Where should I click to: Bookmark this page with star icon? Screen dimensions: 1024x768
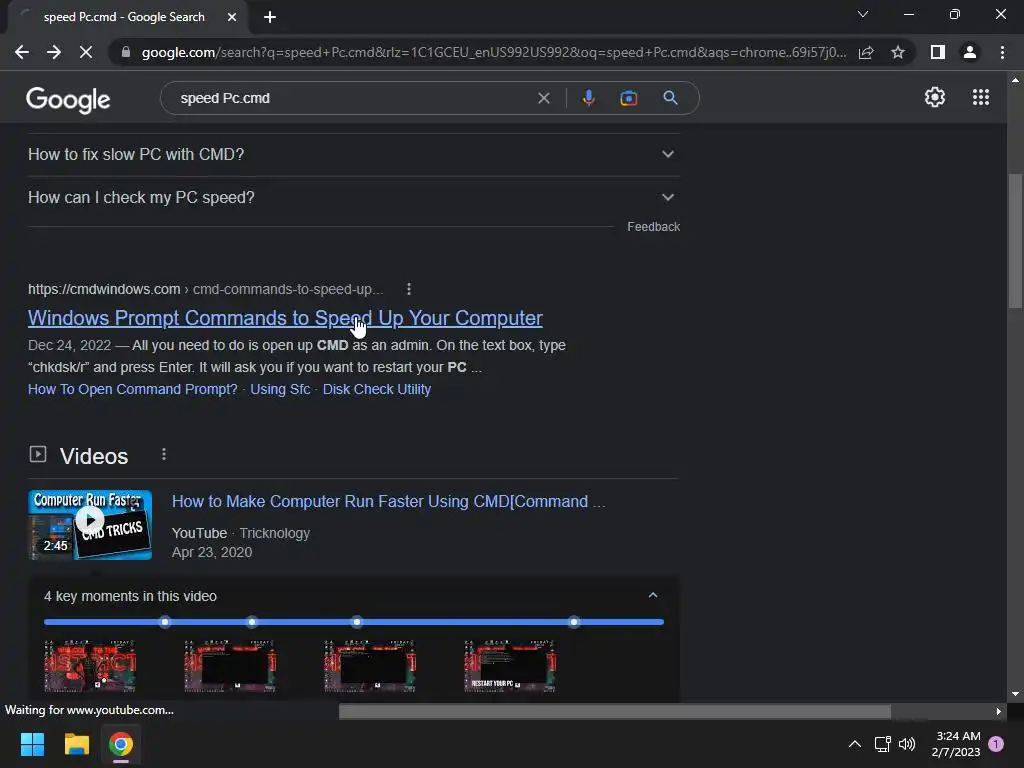(898, 52)
